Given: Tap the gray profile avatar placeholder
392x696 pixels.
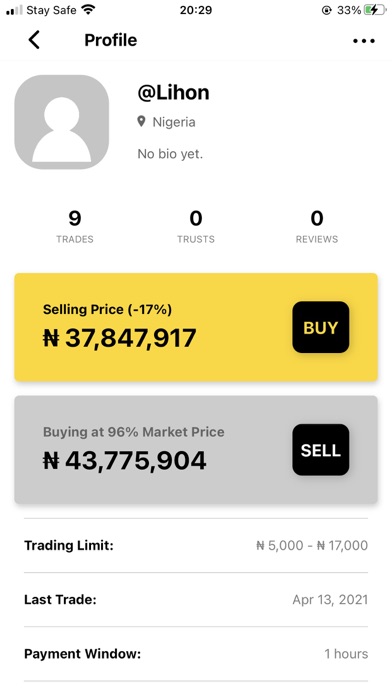Looking at the screenshot, I should (62, 122).
